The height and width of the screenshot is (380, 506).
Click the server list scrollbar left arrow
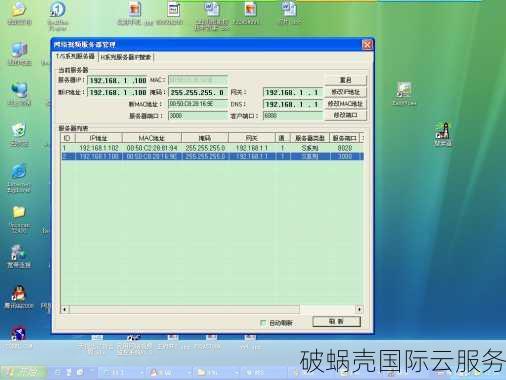tap(64, 309)
